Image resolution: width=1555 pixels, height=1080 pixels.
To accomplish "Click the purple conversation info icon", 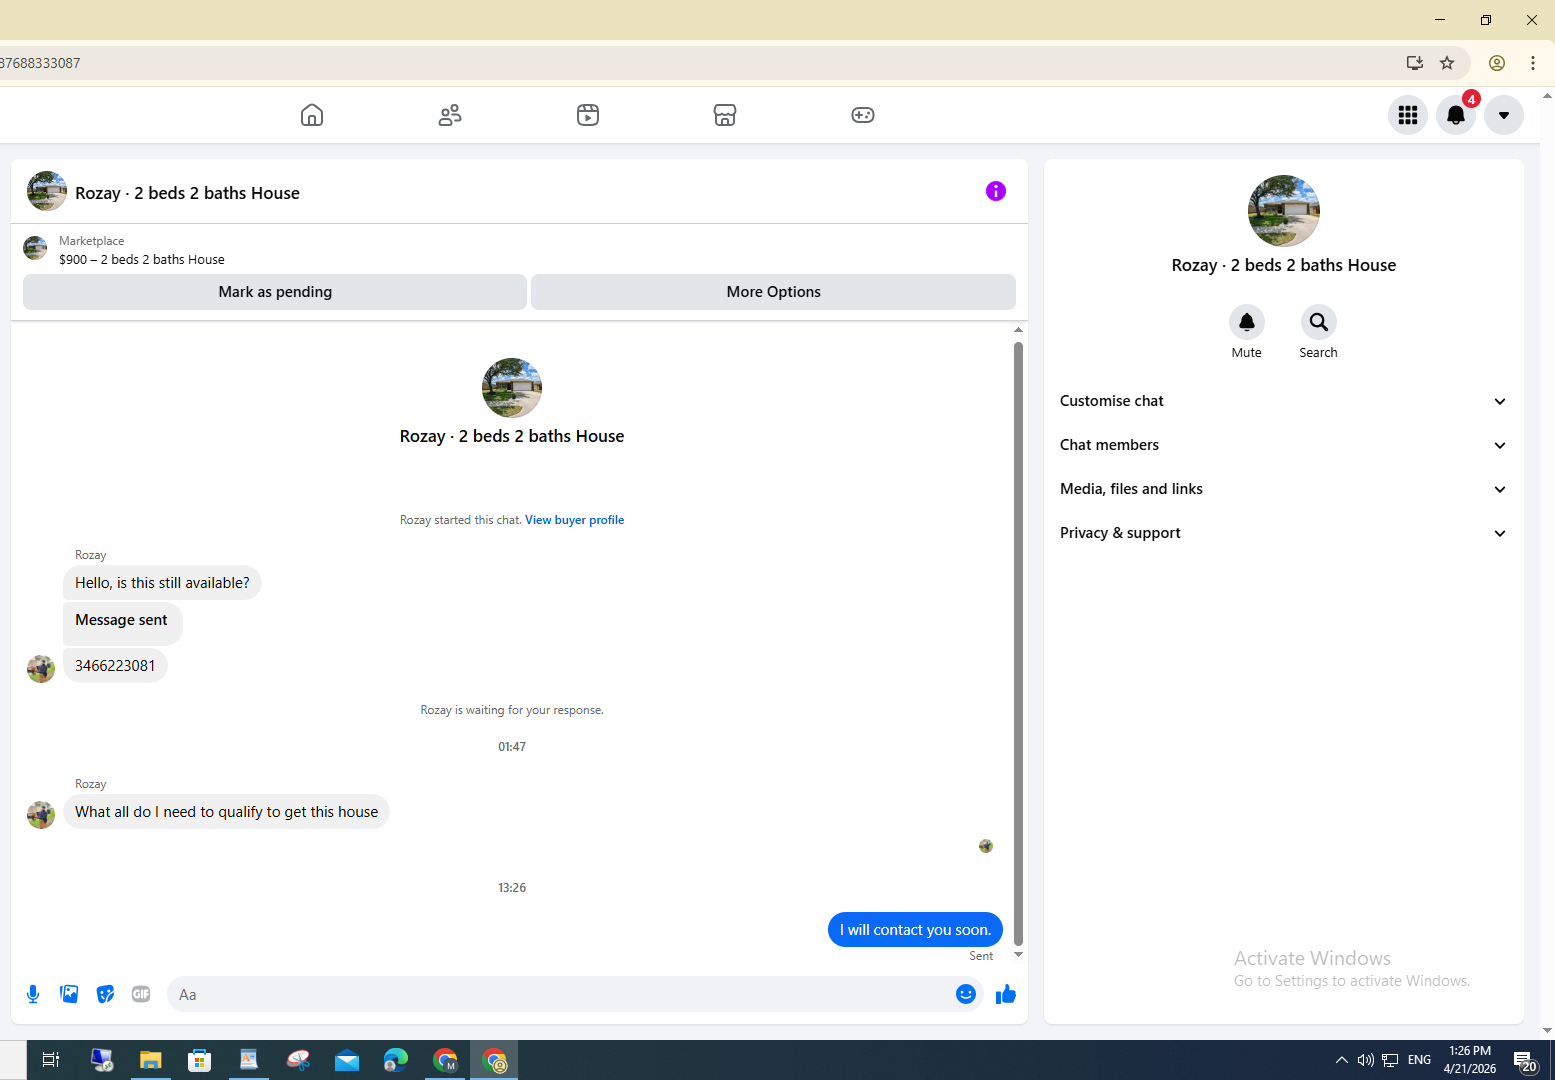I will click(996, 191).
